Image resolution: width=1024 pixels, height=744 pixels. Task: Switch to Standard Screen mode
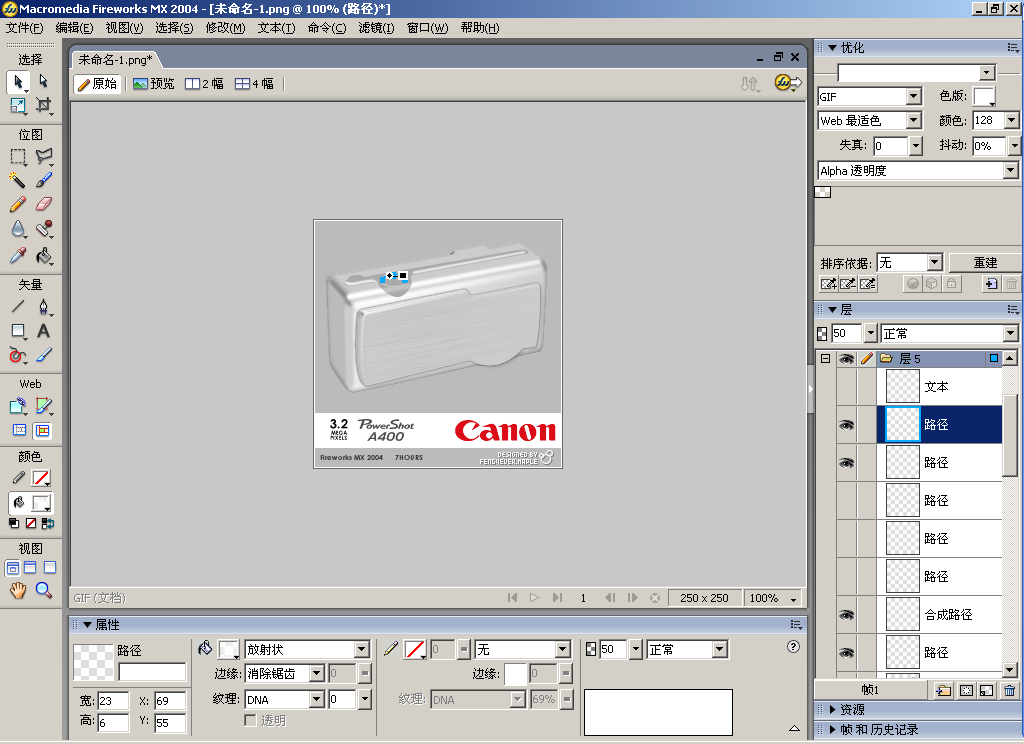(x=12, y=568)
